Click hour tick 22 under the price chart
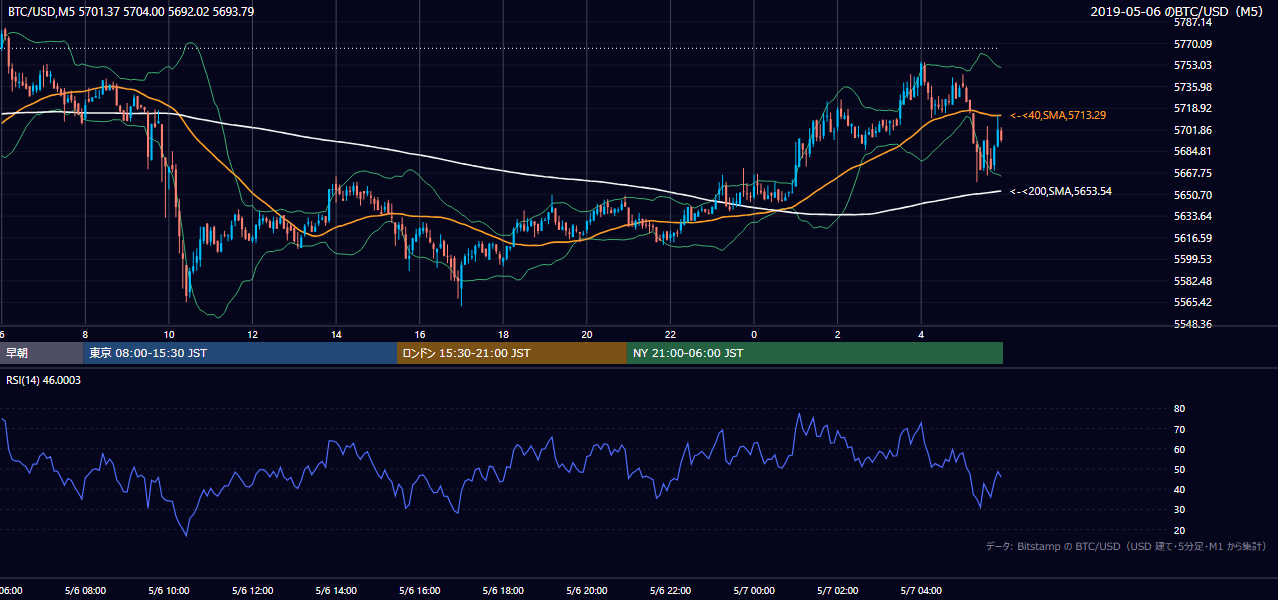Image resolution: width=1278 pixels, height=600 pixels. pos(671,334)
